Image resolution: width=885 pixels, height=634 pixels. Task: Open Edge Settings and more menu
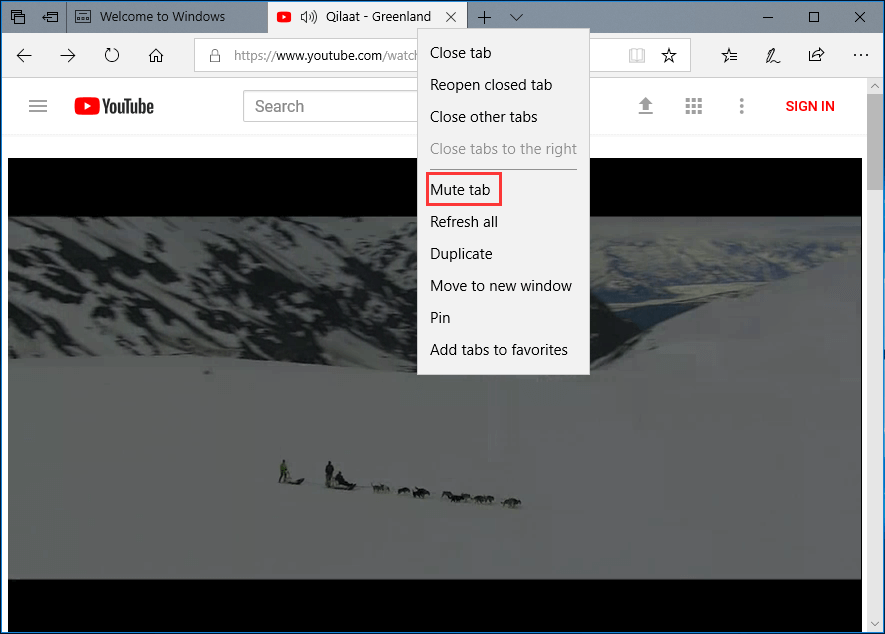[861, 55]
